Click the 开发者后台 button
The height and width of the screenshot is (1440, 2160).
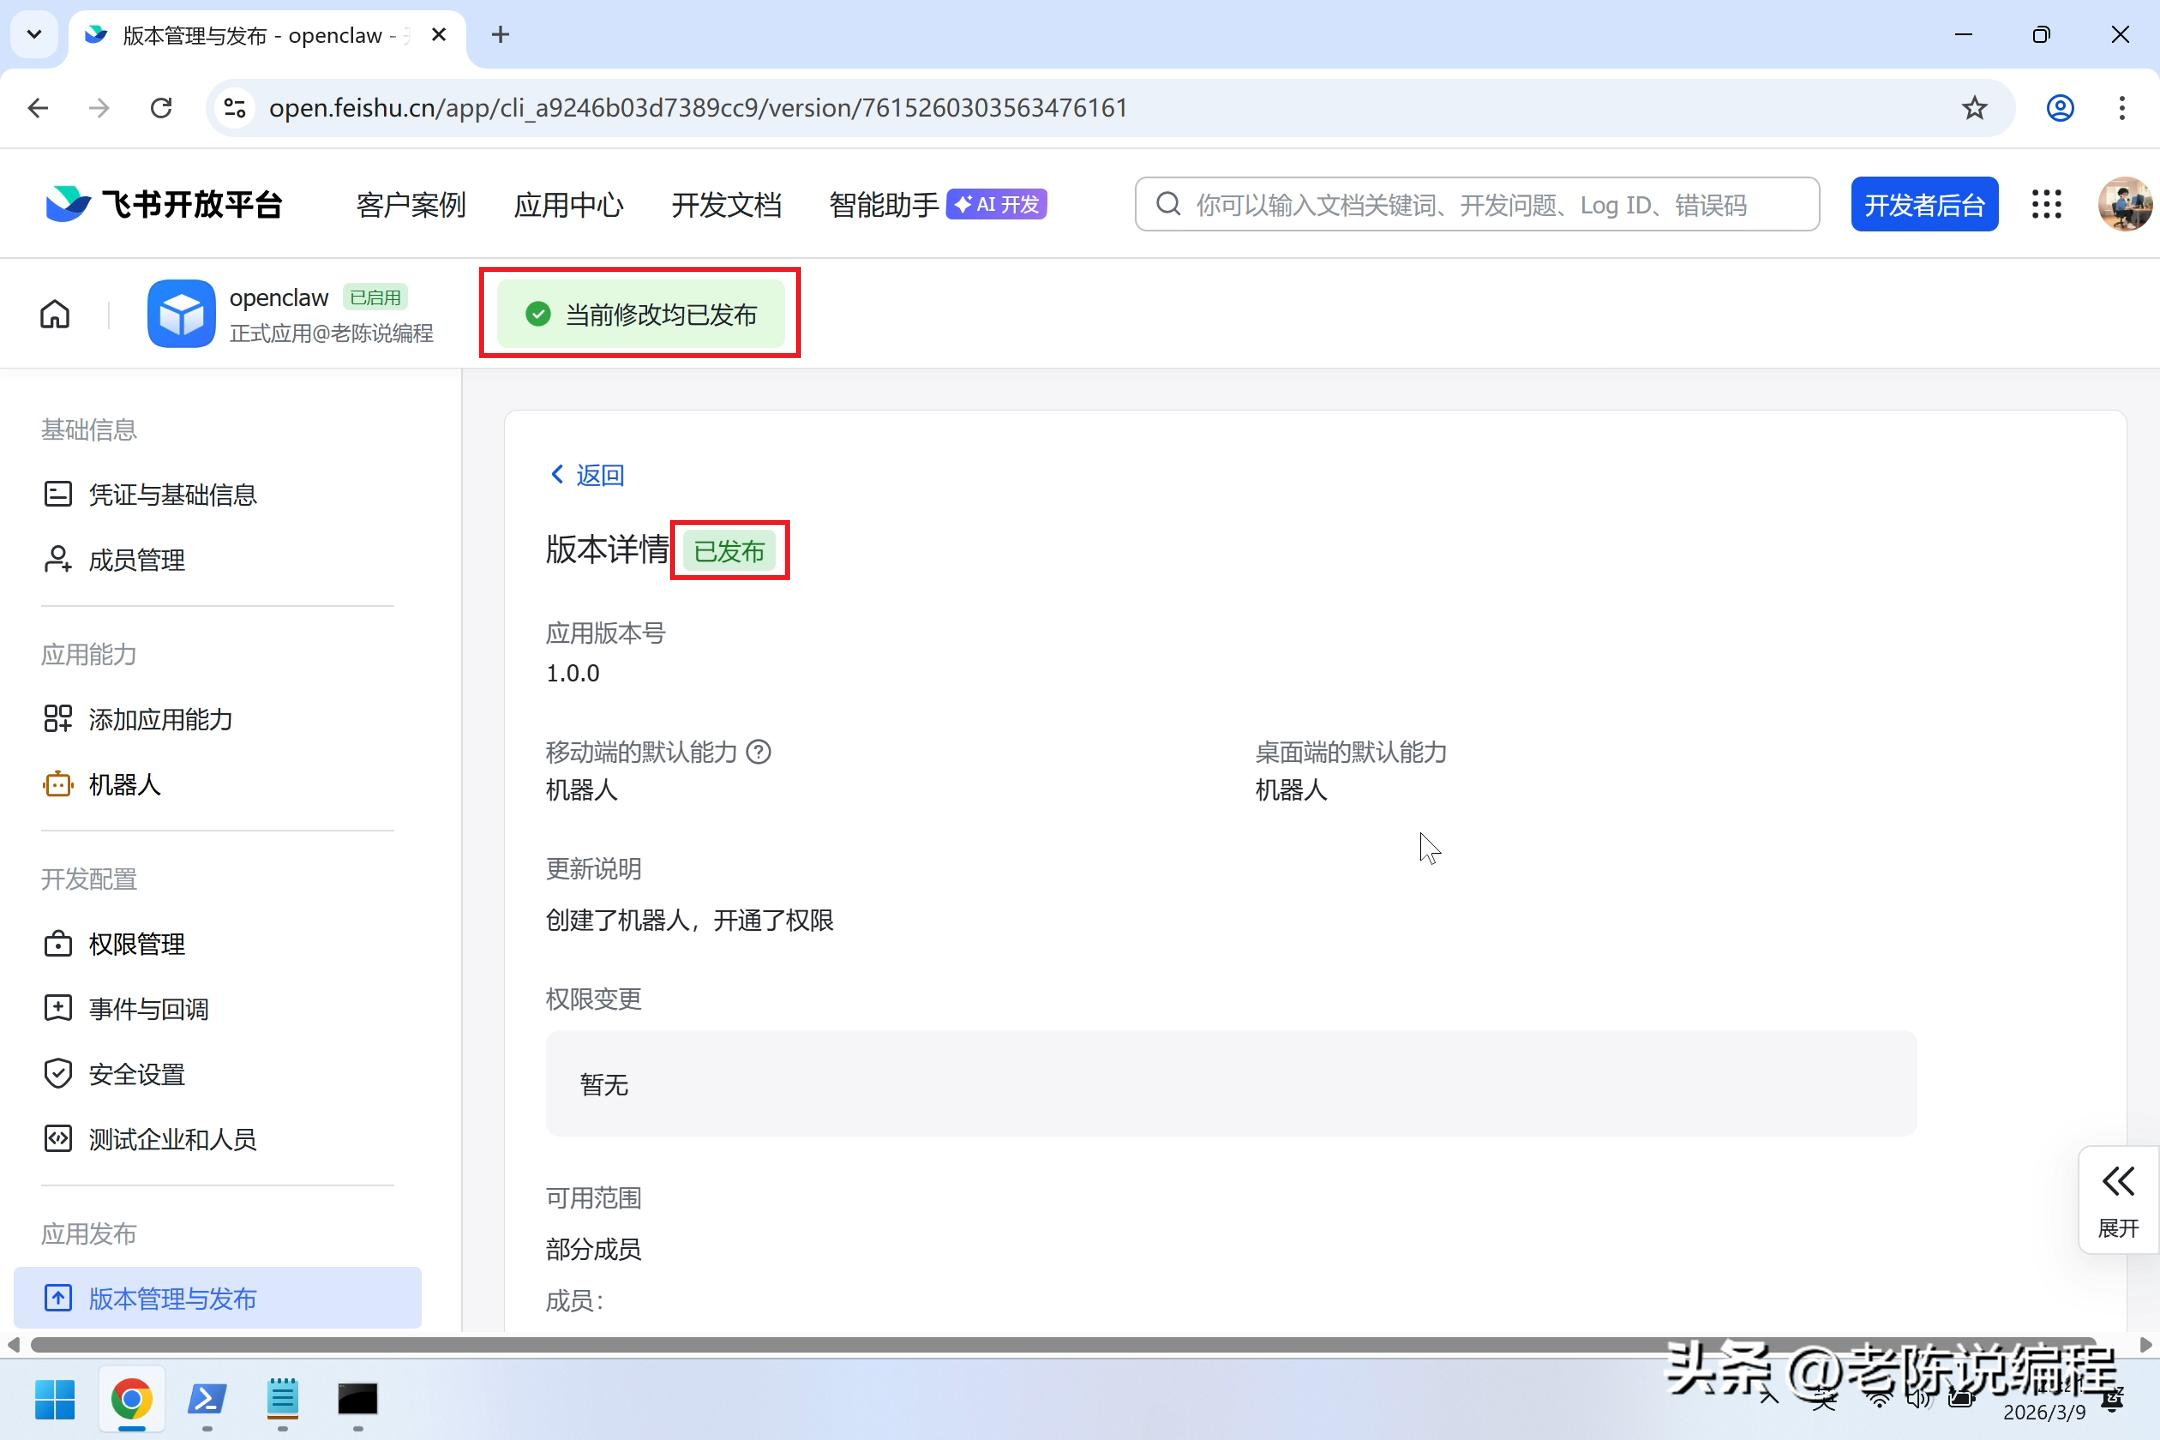tap(1924, 205)
